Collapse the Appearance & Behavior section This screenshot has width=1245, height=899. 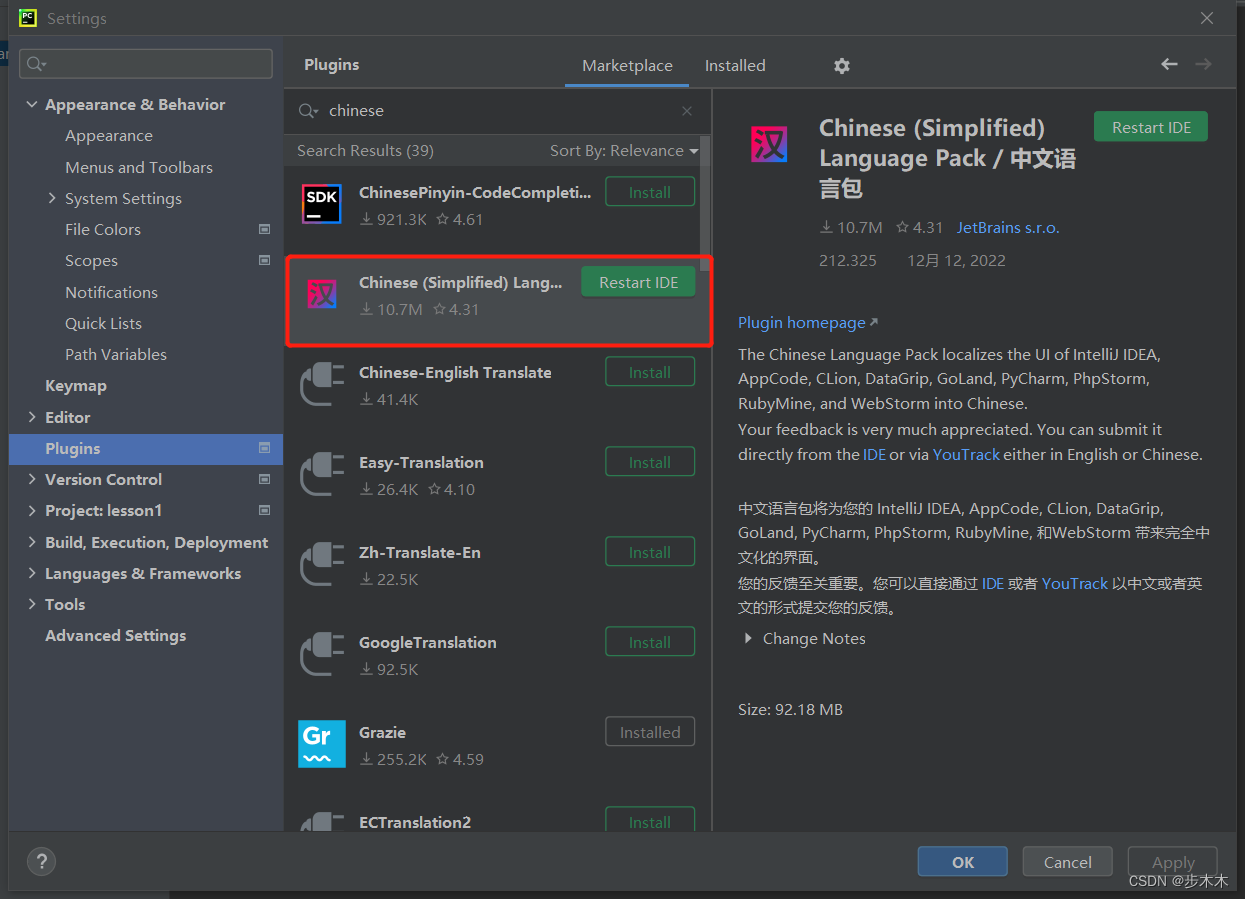pyautogui.click(x=32, y=105)
